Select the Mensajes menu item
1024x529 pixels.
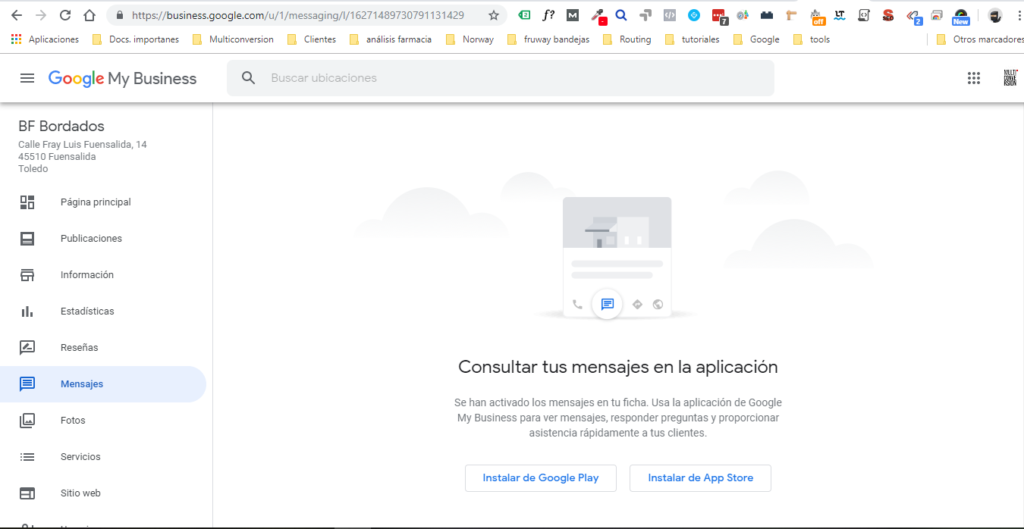tap(103, 384)
